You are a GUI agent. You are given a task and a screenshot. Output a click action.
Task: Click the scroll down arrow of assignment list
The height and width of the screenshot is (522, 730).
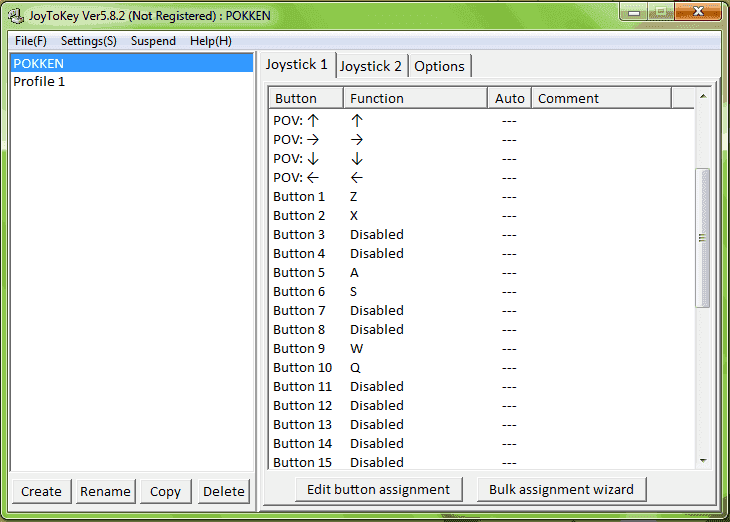[703, 461]
